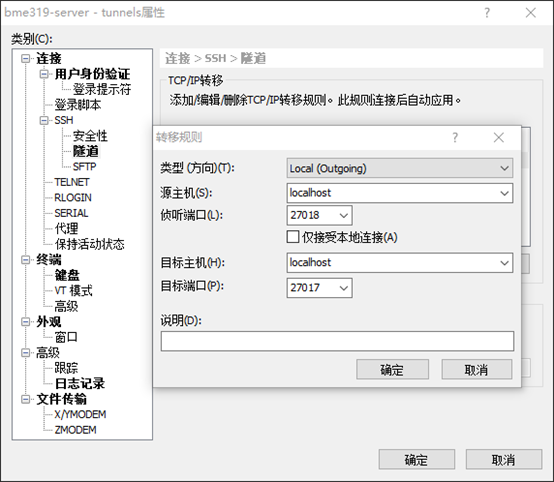Screen dimensions: 554x482
Task: Select SERIAL tree item
Action: [x=71, y=213]
